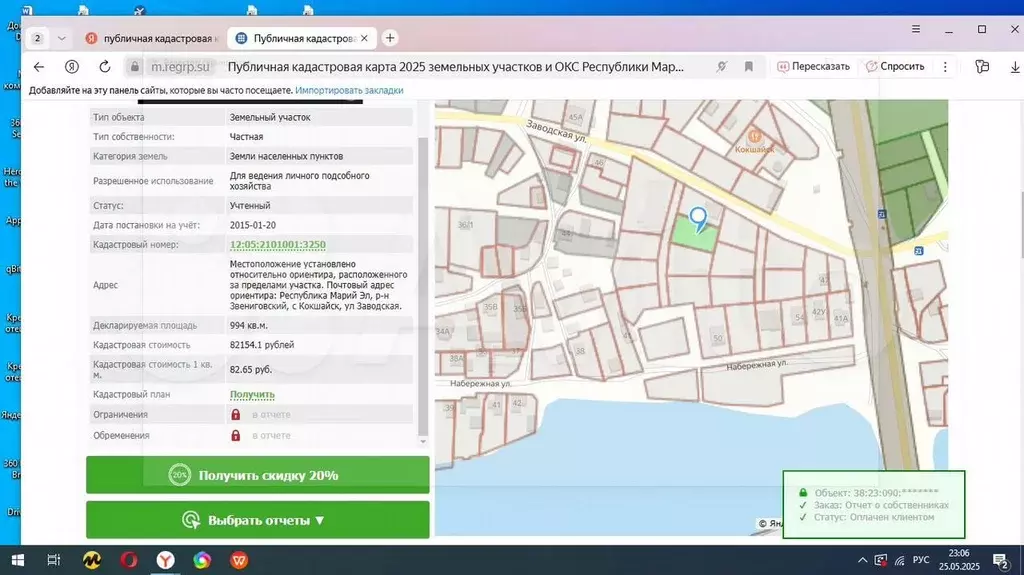Click the Земли населенных пунктов value
Viewport: 1024px width, 575px height.
pos(286,156)
